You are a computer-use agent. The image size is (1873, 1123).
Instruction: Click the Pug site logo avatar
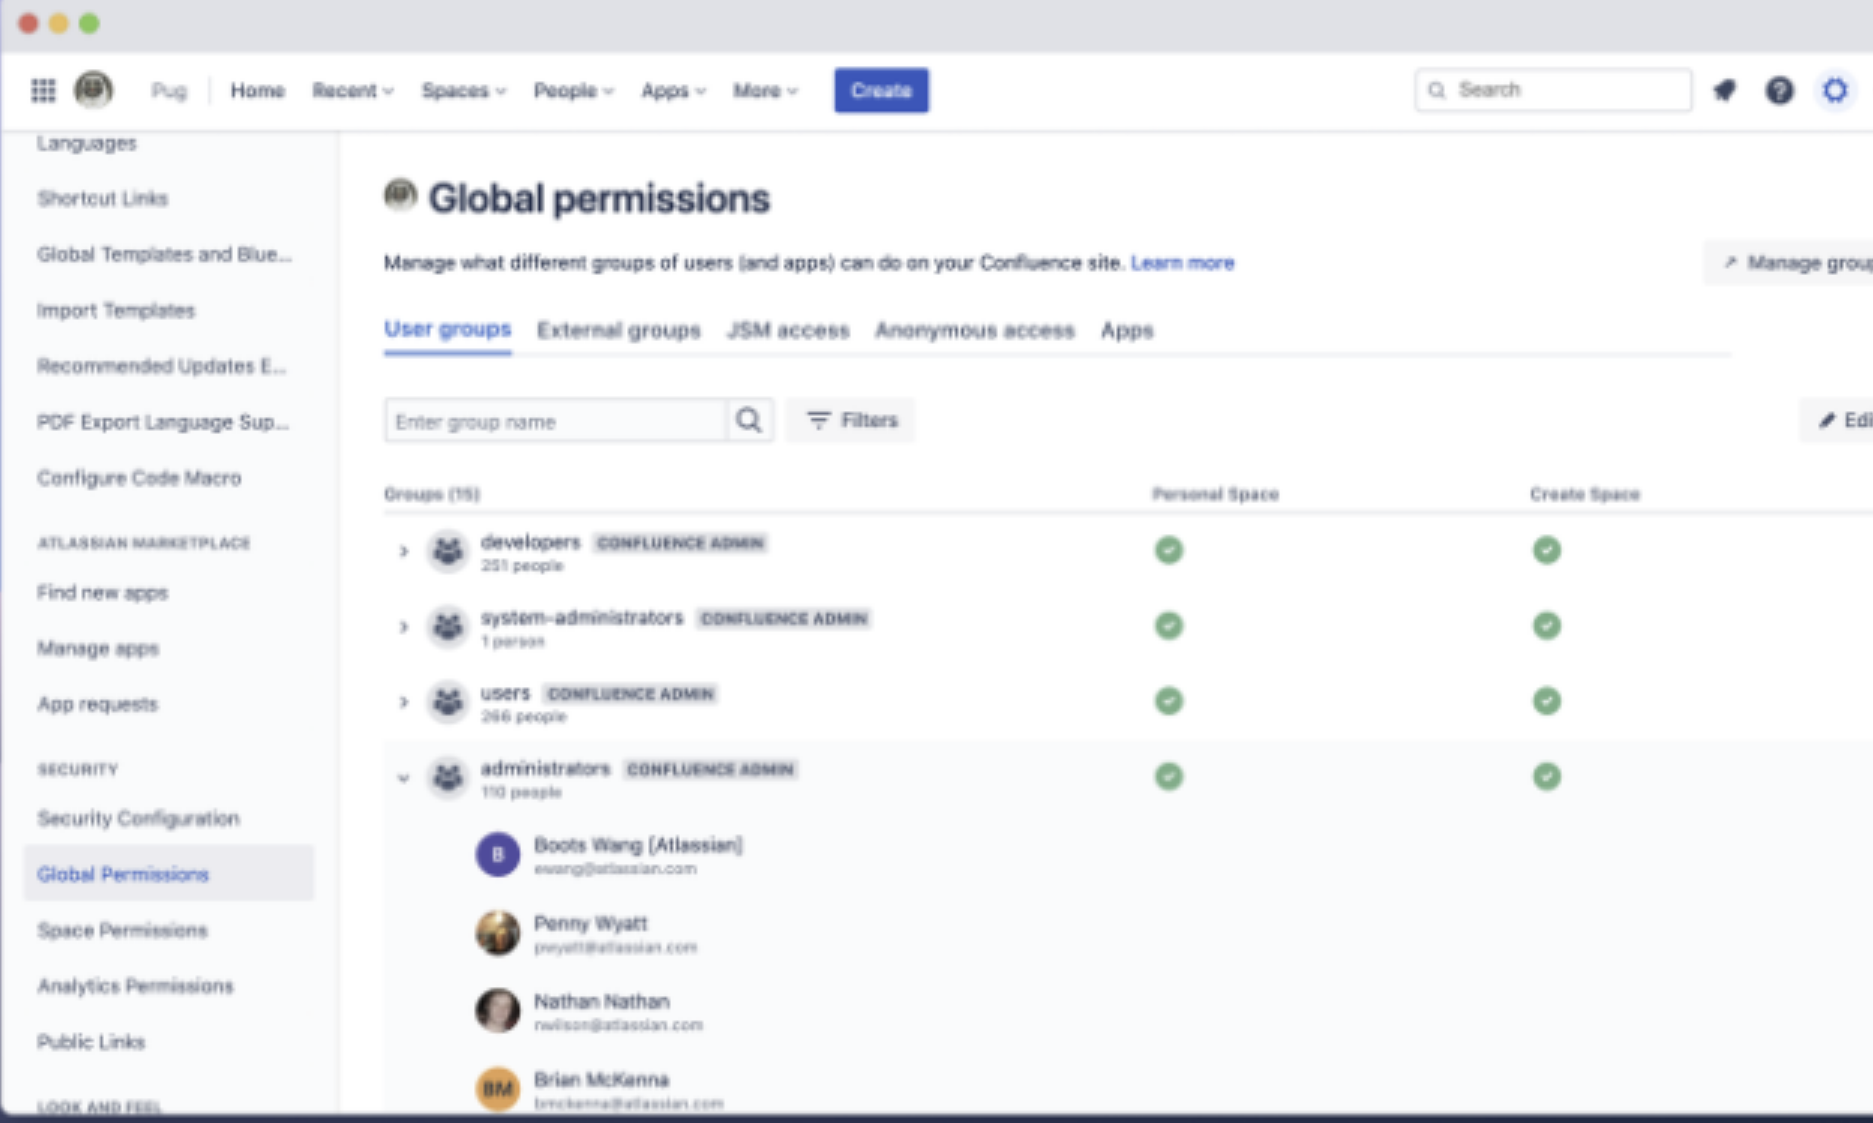pos(93,90)
